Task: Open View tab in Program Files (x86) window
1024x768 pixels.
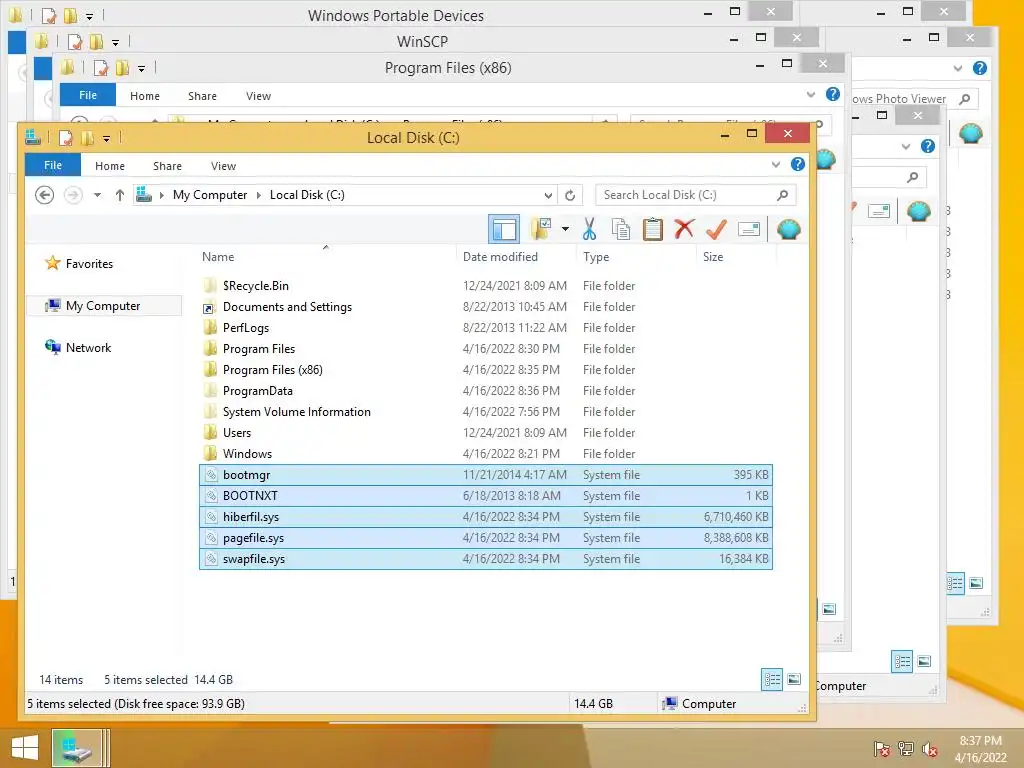Action: point(258,96)
